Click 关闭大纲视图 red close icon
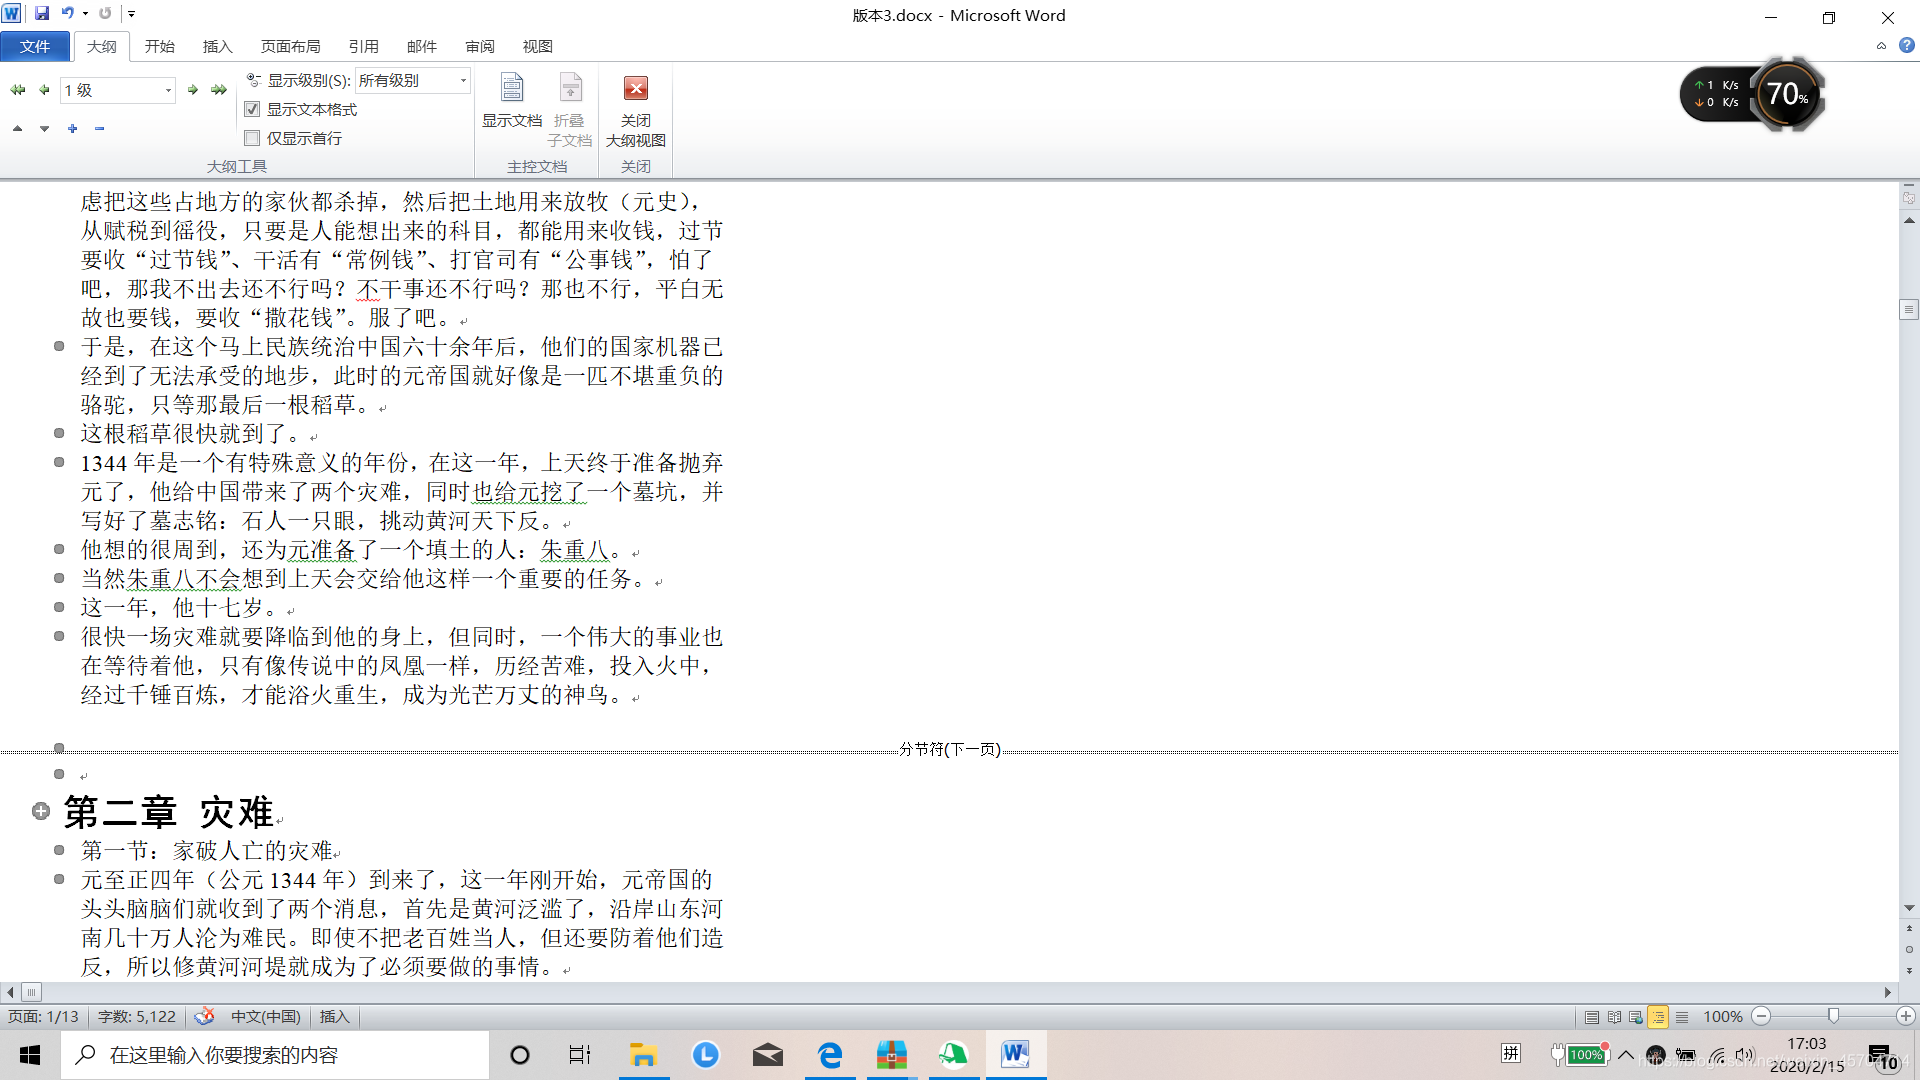This screenshot has height=1080, width=1920. point(635,89)
